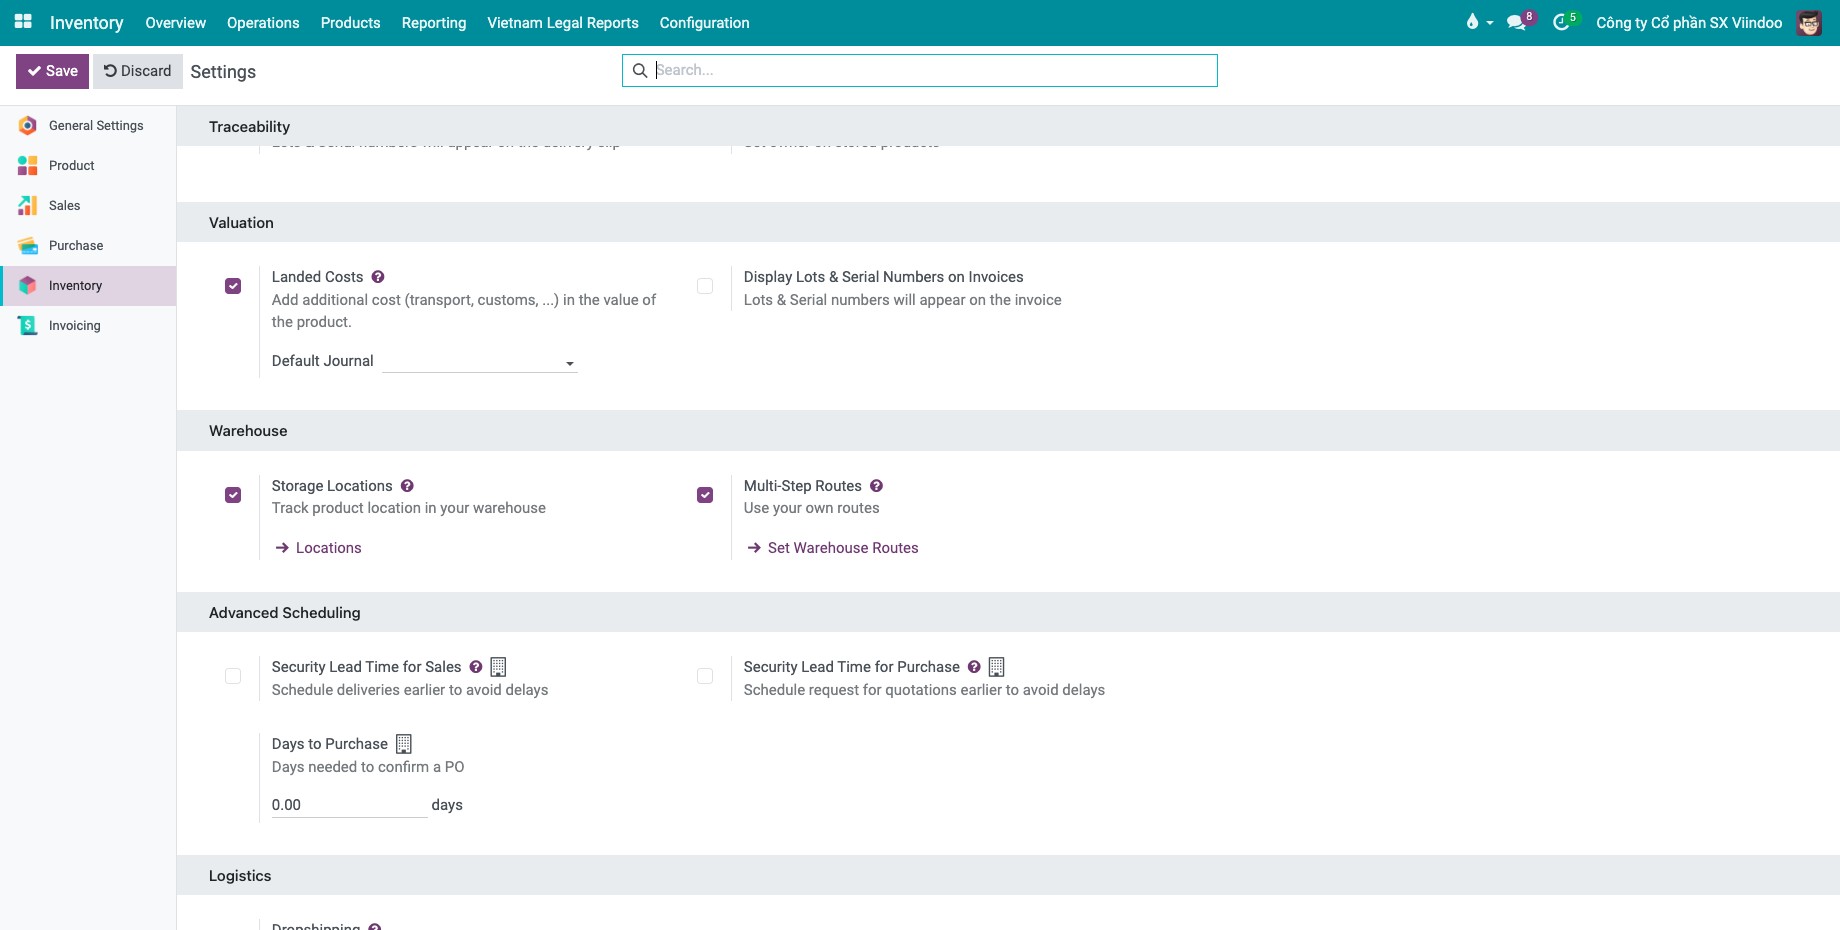
Task: Open the Reporting menu
Action: 434,23
